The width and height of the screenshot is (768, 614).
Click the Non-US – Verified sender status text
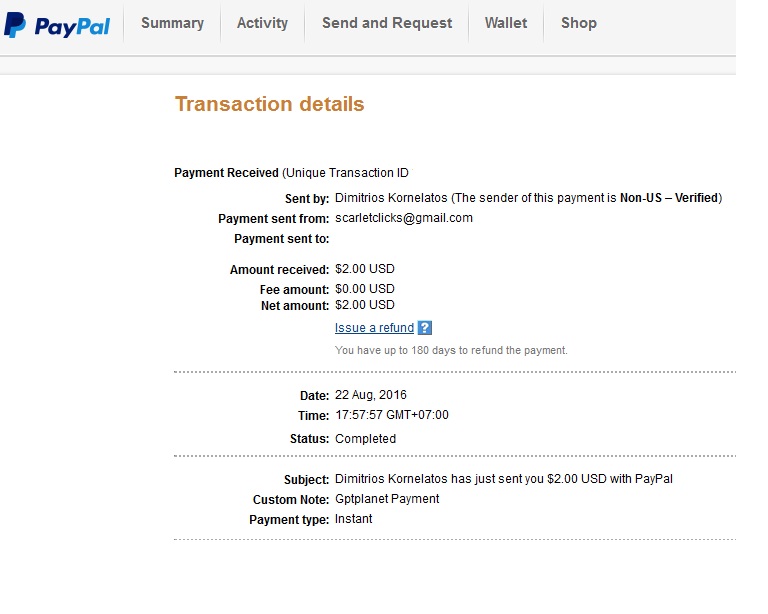[x=668, y=198]
